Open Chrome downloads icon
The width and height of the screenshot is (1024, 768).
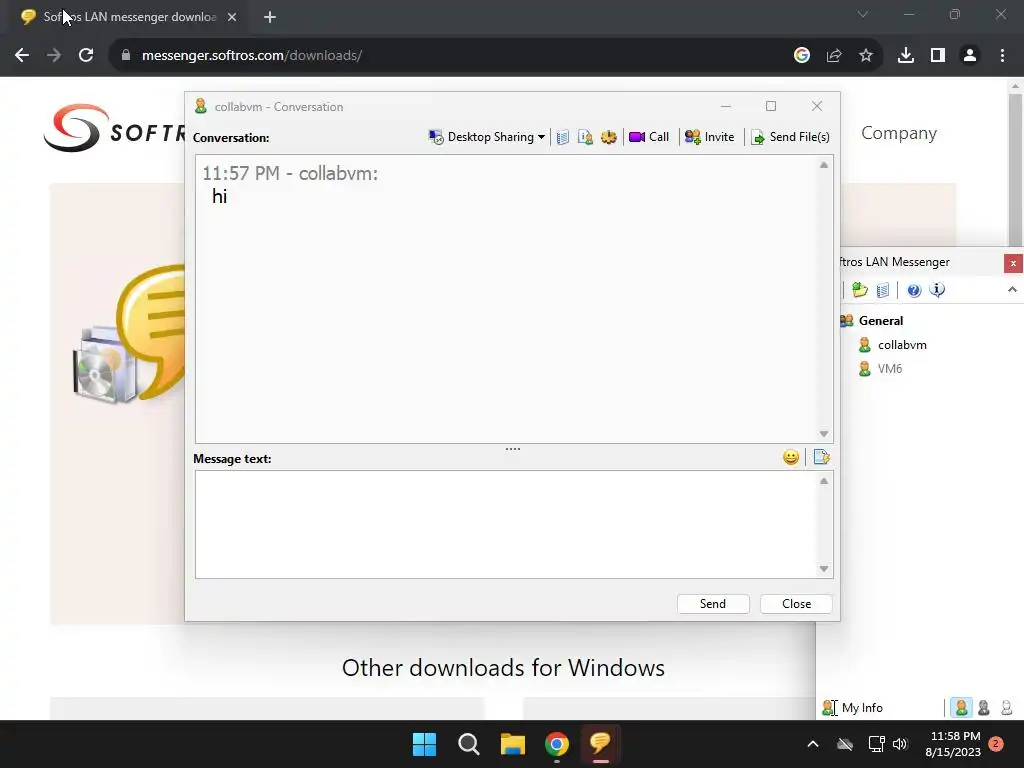pyautogui.click(x=906, y=56)
